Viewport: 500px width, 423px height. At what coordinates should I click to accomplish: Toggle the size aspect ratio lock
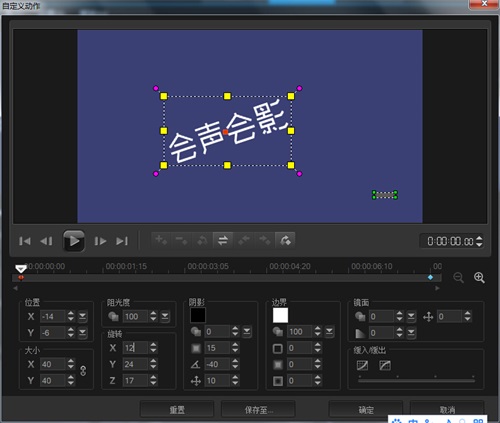click(x=83, y=371)
